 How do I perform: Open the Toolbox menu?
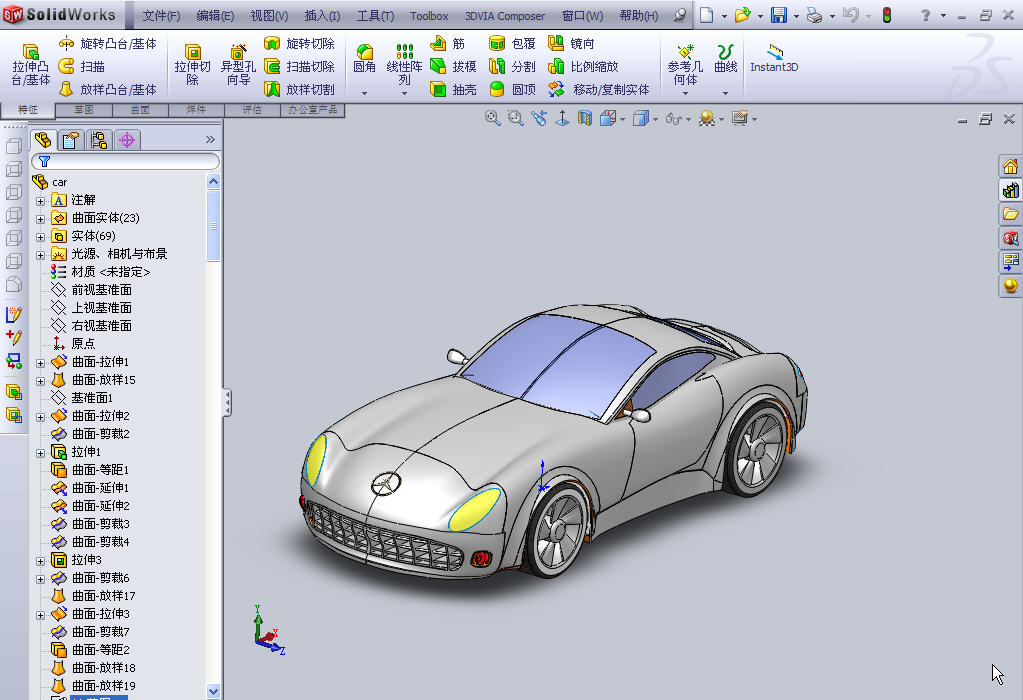pos(429,16)
